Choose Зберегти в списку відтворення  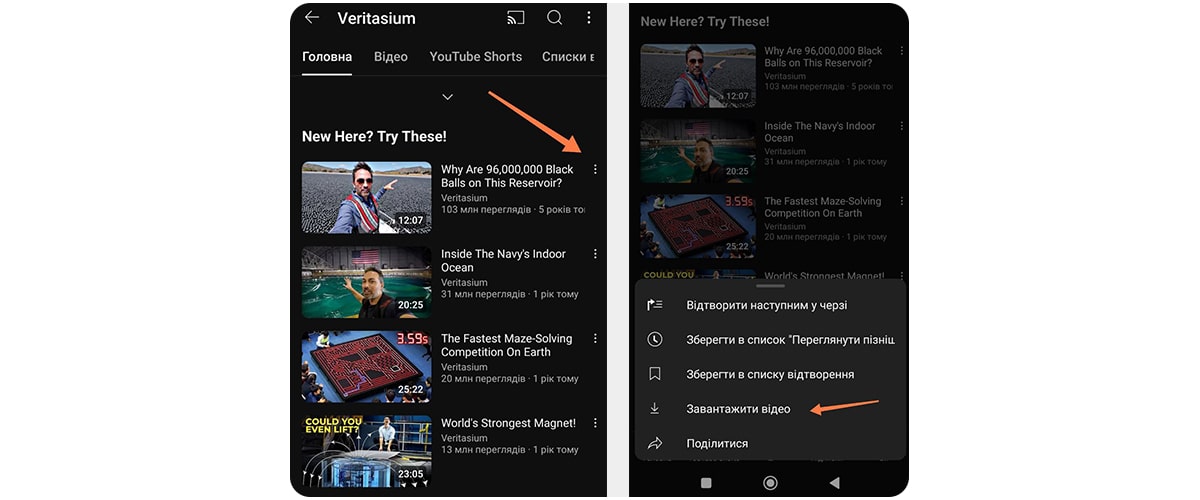pos(770,374)
